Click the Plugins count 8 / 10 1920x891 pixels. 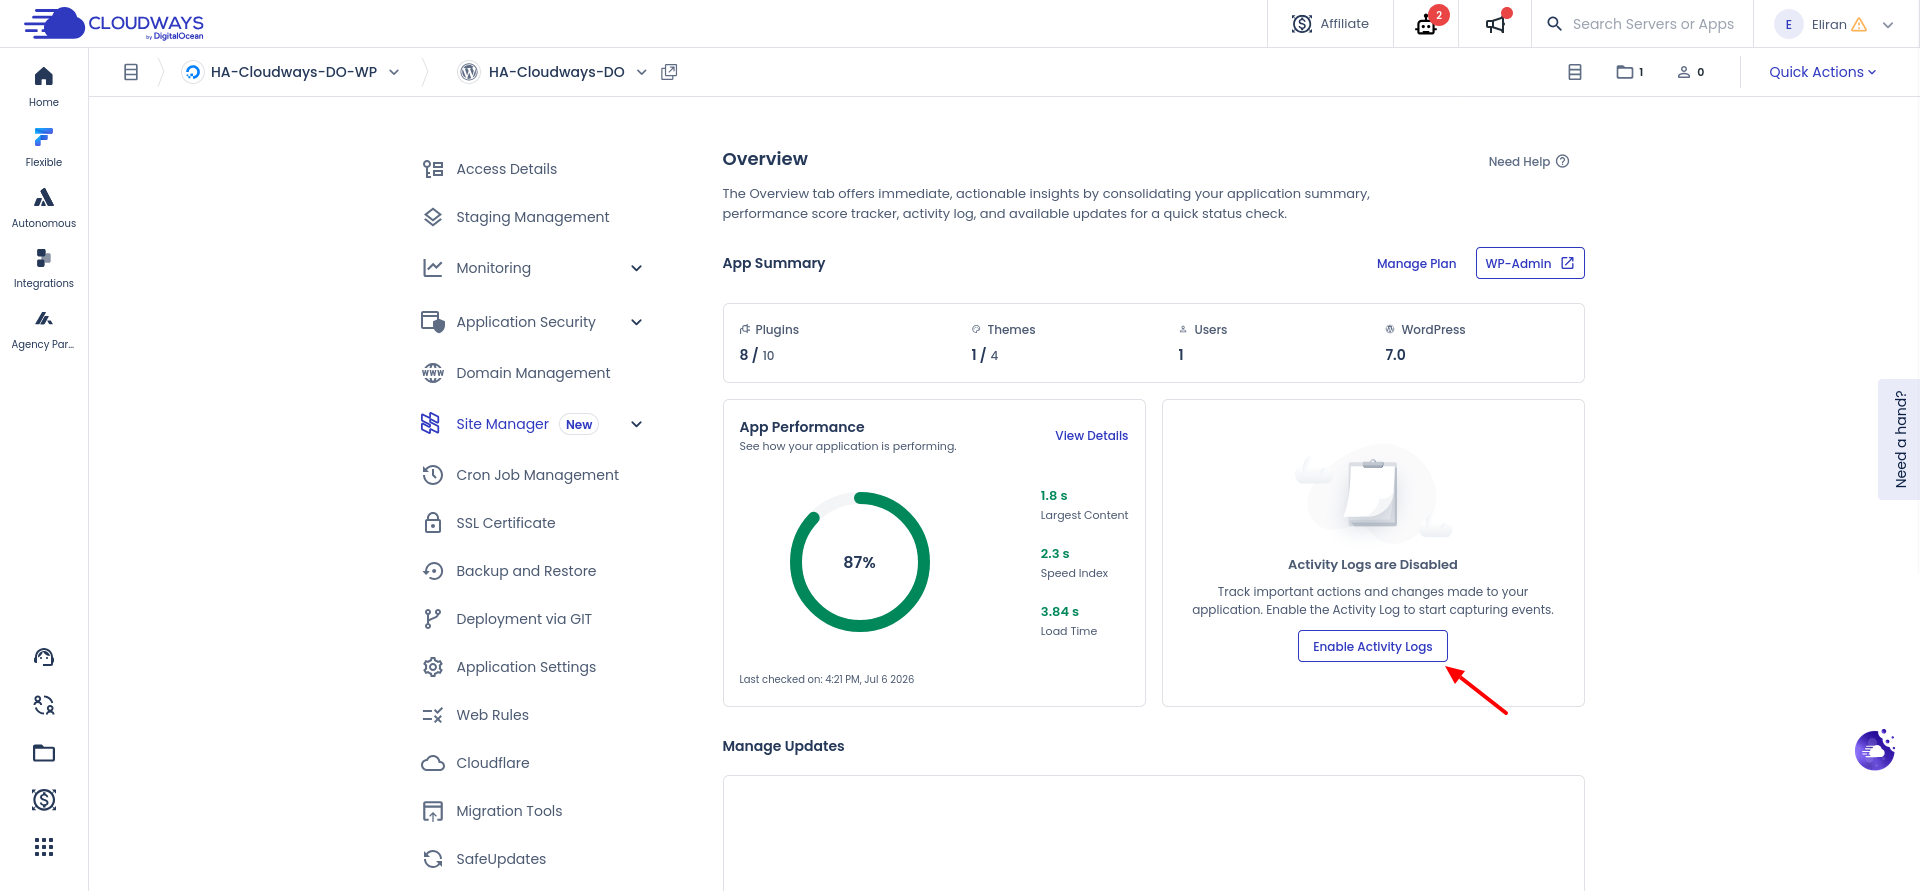pyautogui.click(x=757, y=355)
